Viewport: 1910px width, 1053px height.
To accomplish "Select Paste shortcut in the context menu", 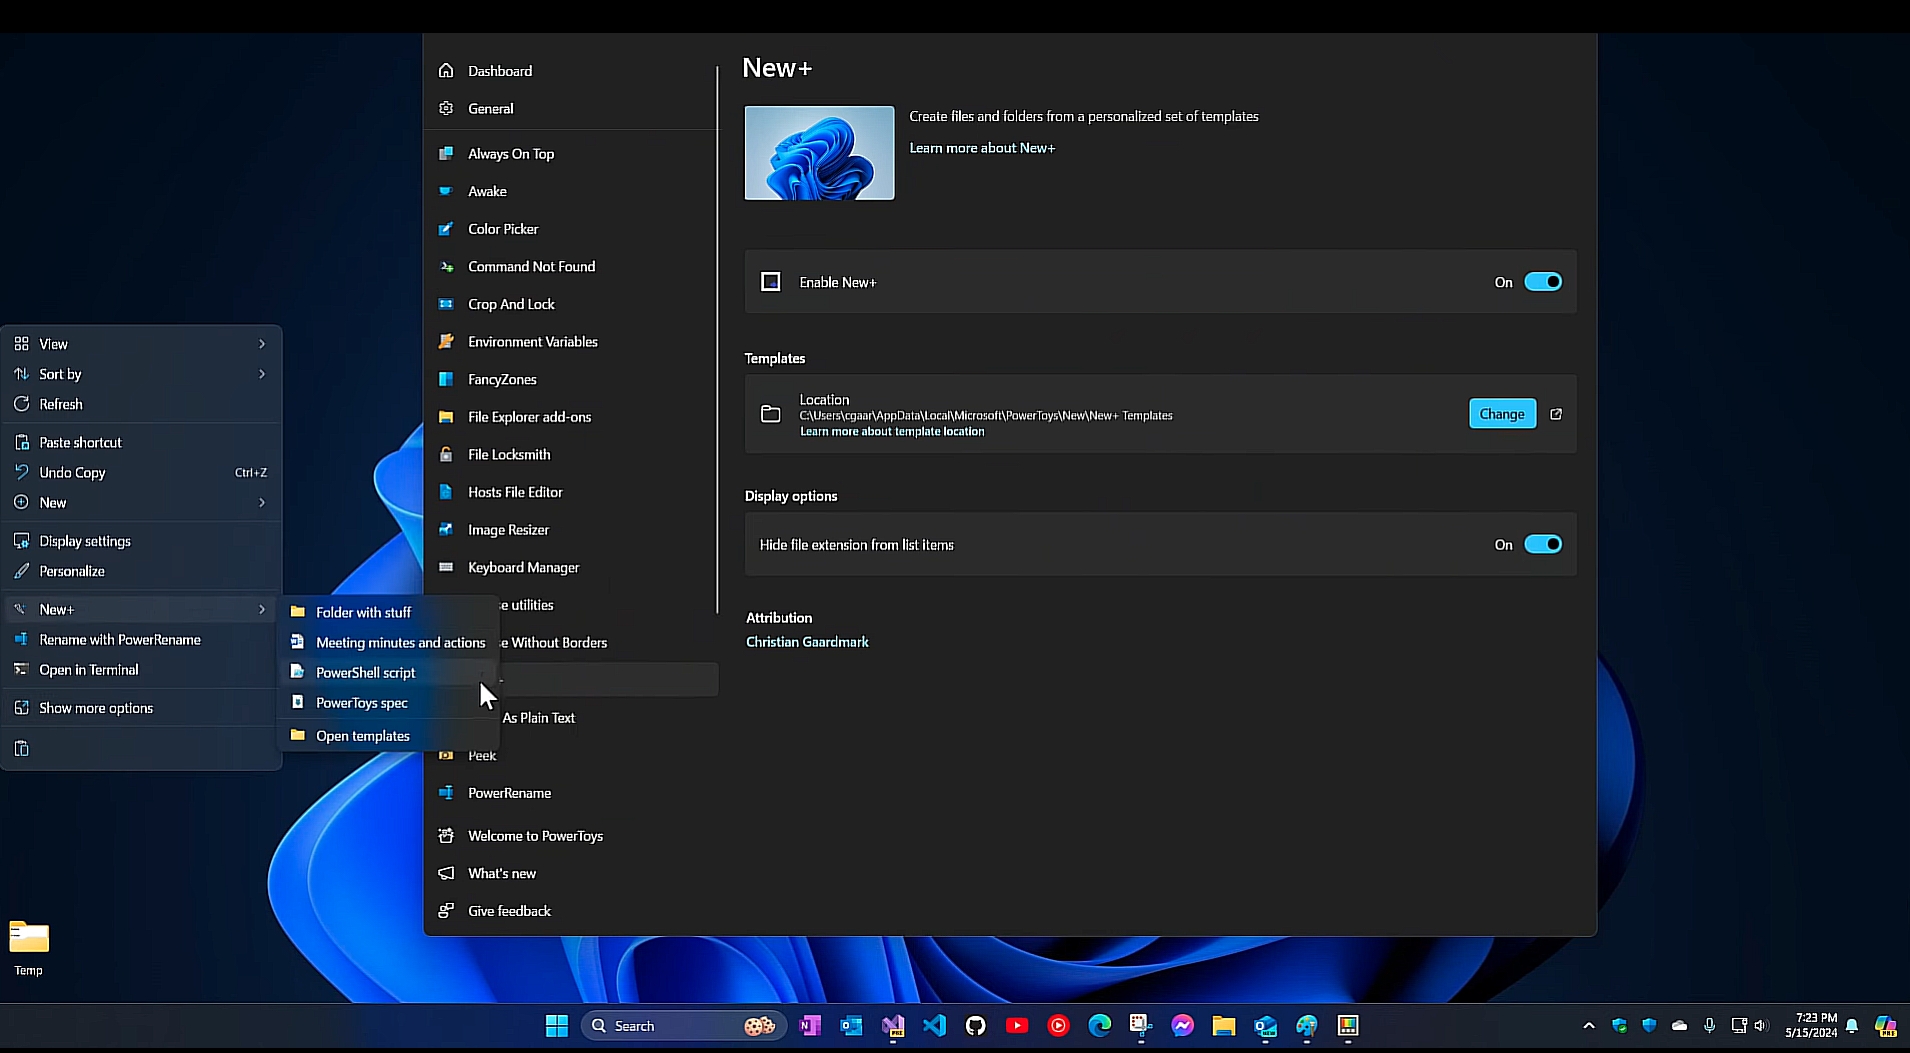I will 141,442.
